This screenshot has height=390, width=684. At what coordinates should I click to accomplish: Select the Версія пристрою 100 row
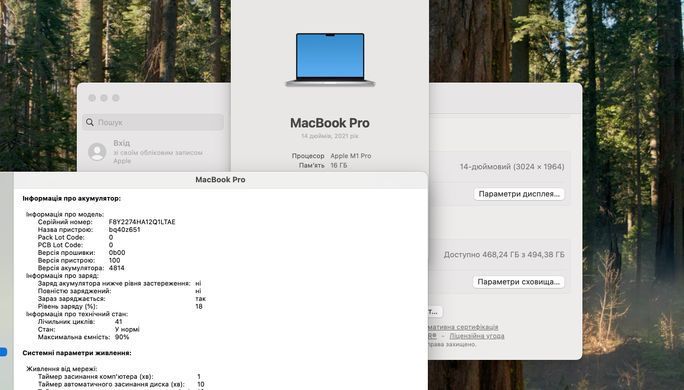[79, 260]
